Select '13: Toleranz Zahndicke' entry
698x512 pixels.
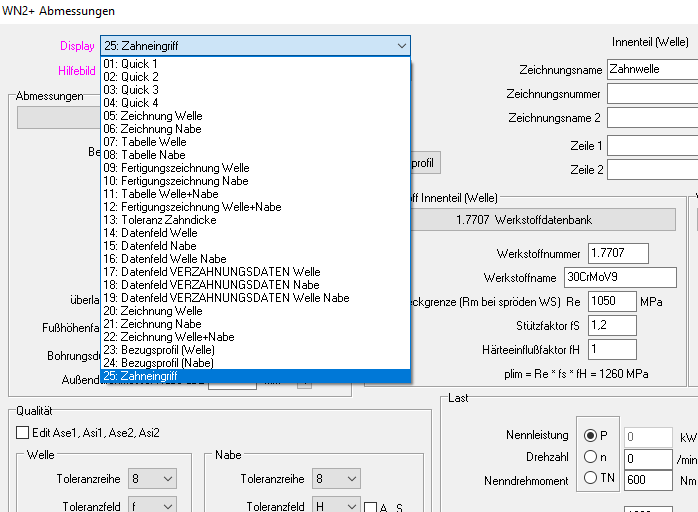158,220
